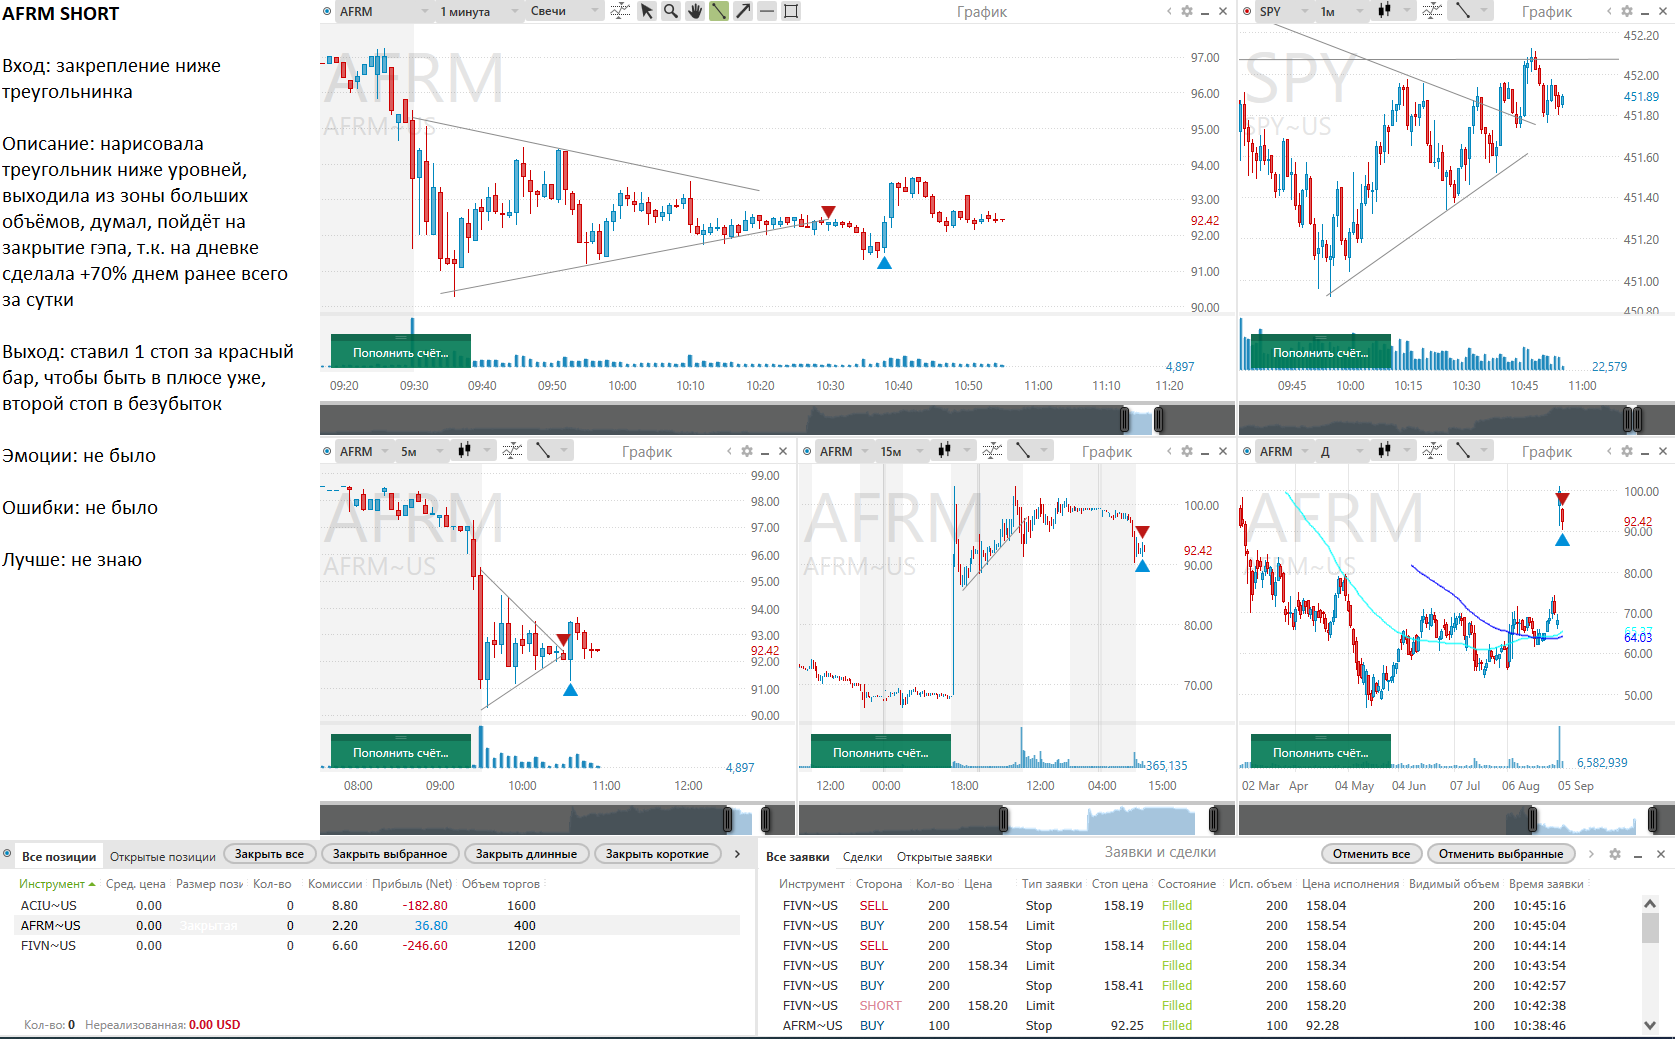The width and height of the screenshot is (1675, 1039).
Task: Open settings gear of AFRM daily chart
Action: pyautogui.click(x=1627, y=451)
